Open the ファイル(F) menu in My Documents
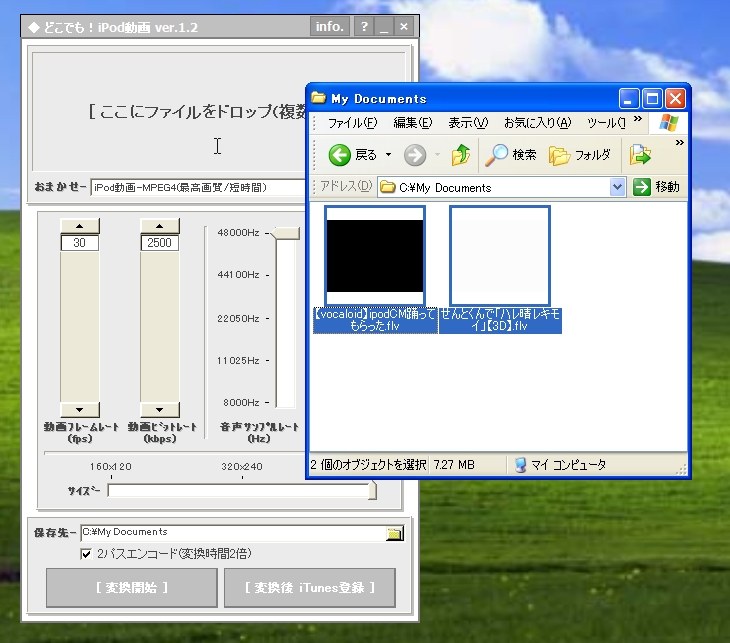This screenshot has height=643, width=730. [352, 123]
